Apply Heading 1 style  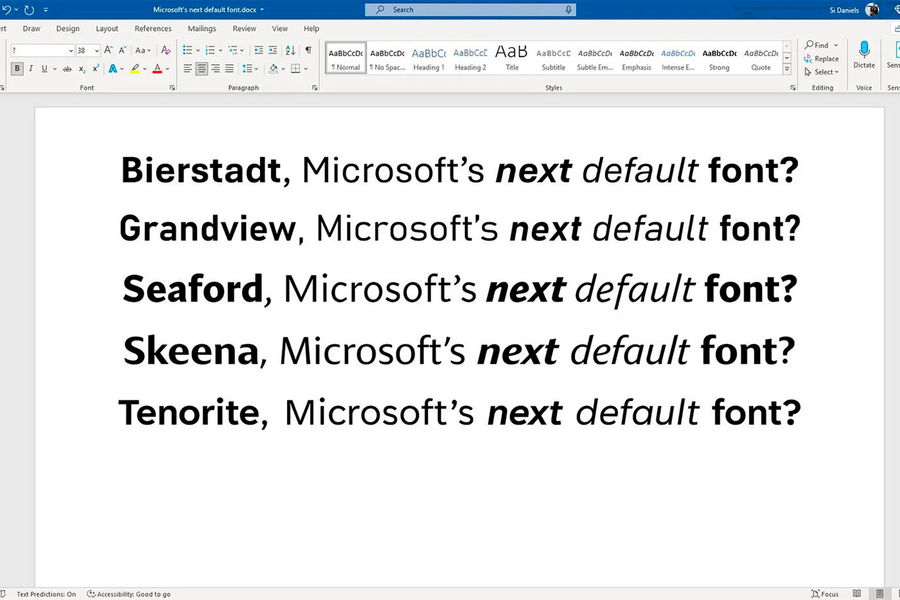429,59
